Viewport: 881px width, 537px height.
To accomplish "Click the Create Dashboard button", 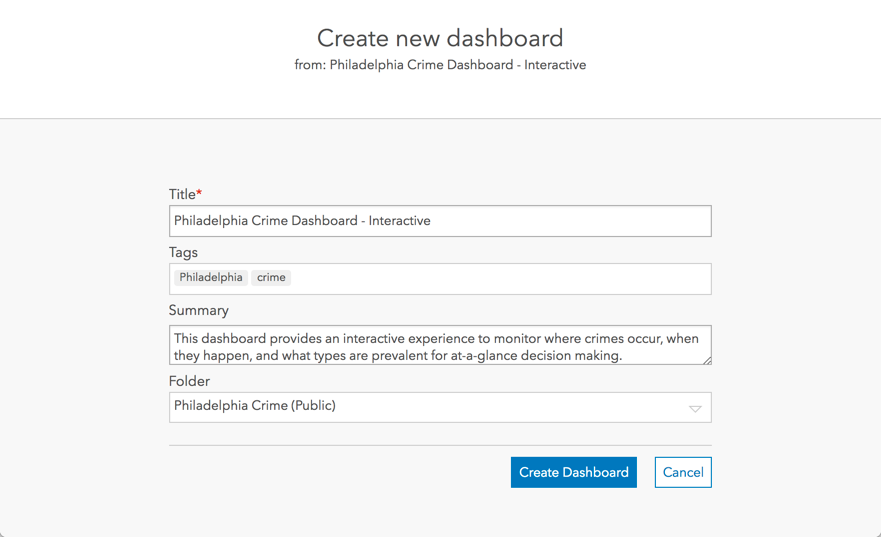I will point(574,472).
